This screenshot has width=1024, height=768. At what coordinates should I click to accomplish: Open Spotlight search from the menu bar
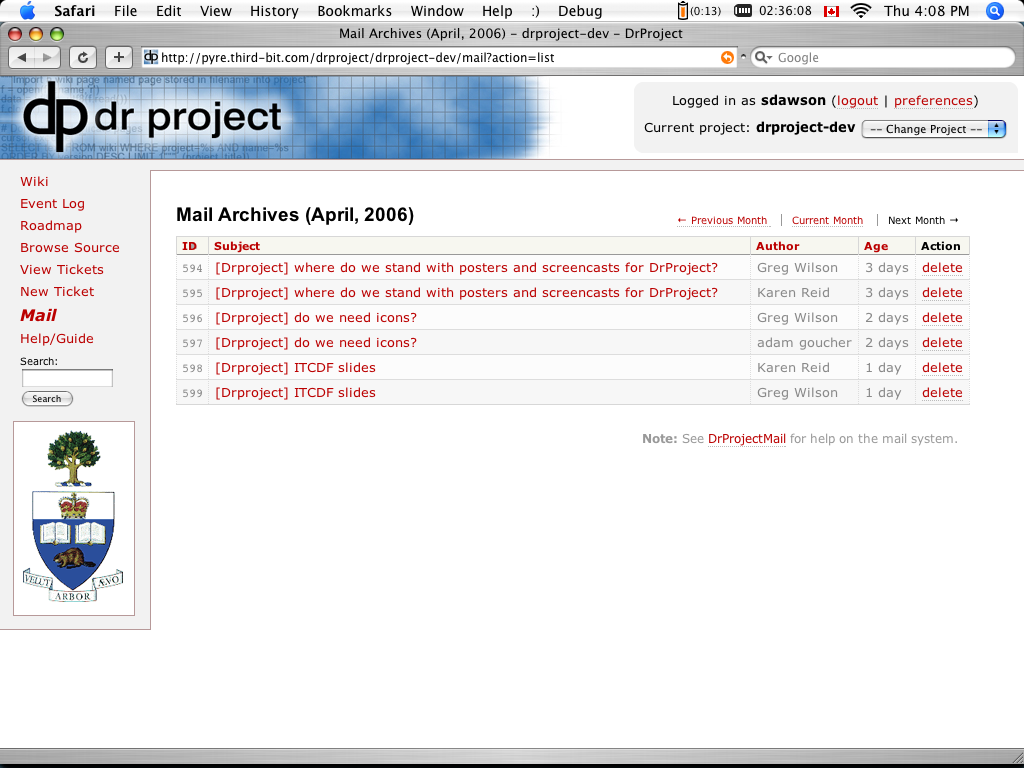pyautogui.click(x=996, y=11)
